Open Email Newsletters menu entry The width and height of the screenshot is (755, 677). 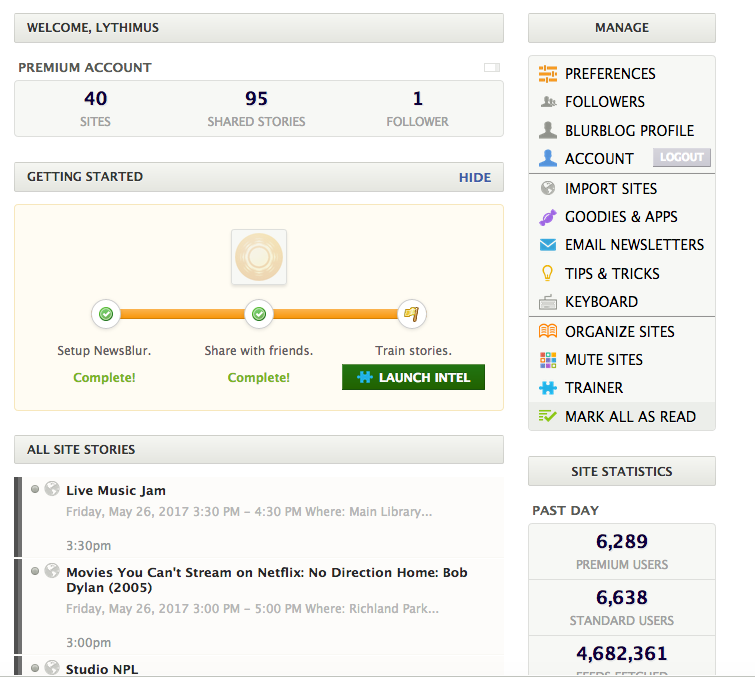[x=622, y=245]
